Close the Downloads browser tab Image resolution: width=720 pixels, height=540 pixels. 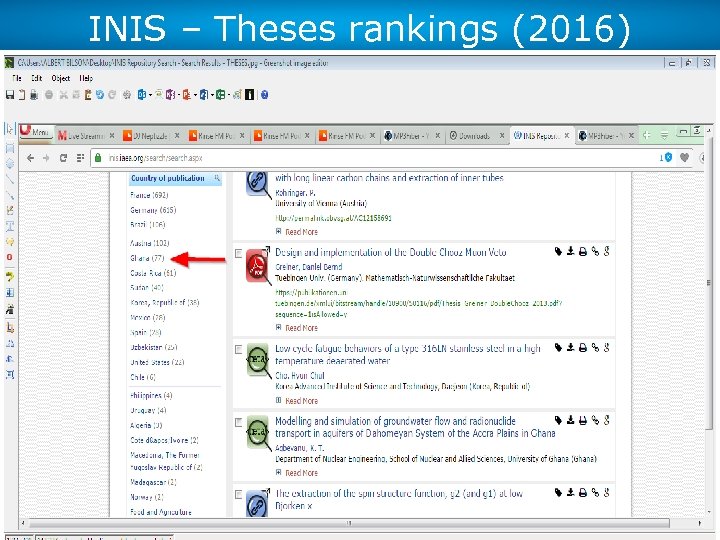502,135
